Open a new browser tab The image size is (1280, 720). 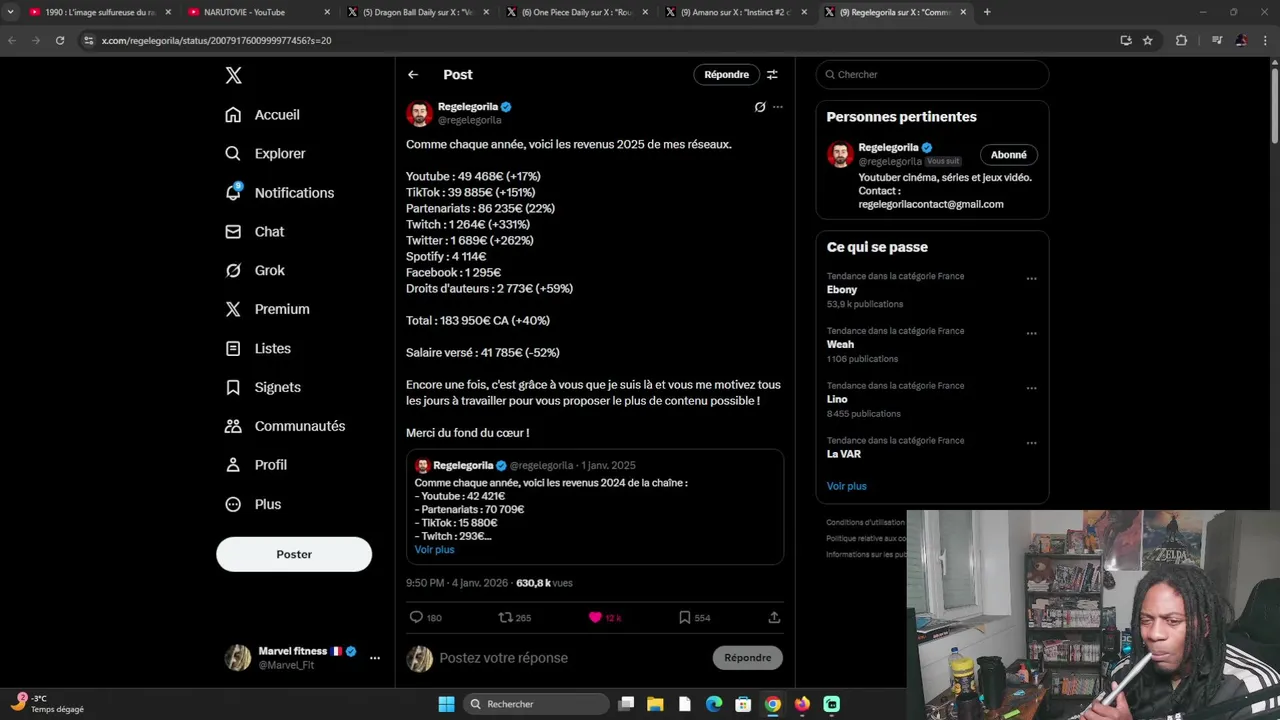tap(987, 12)
